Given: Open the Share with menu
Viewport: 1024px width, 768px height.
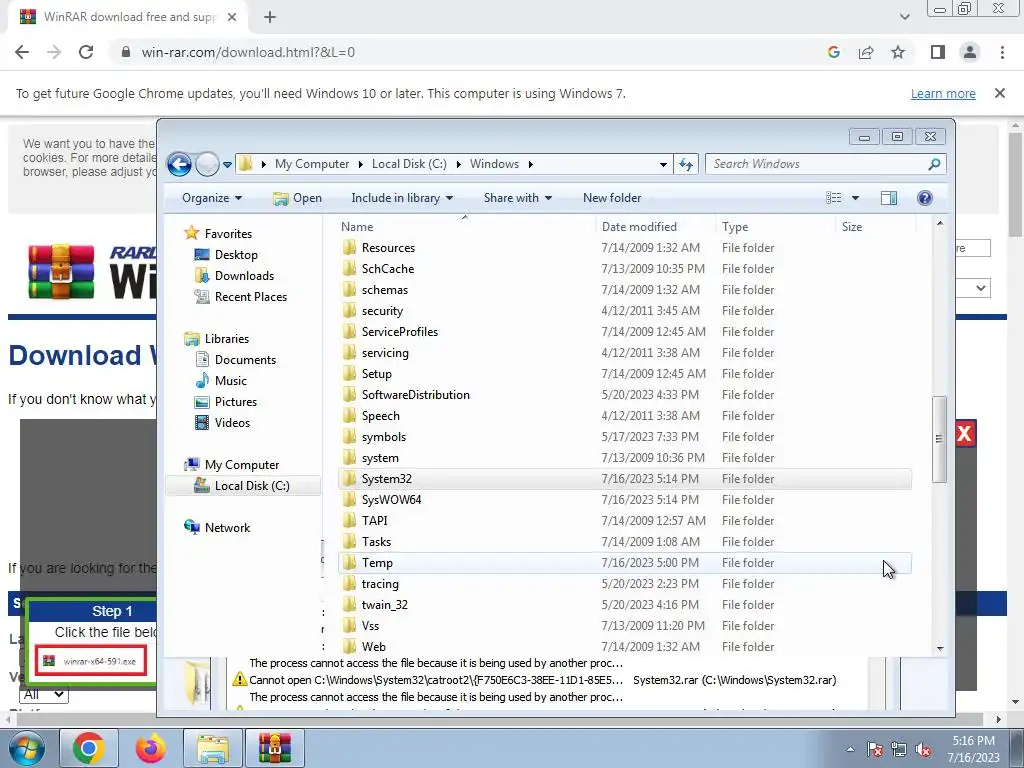Looking at the screenshot, I should click(x=517, y=198).
